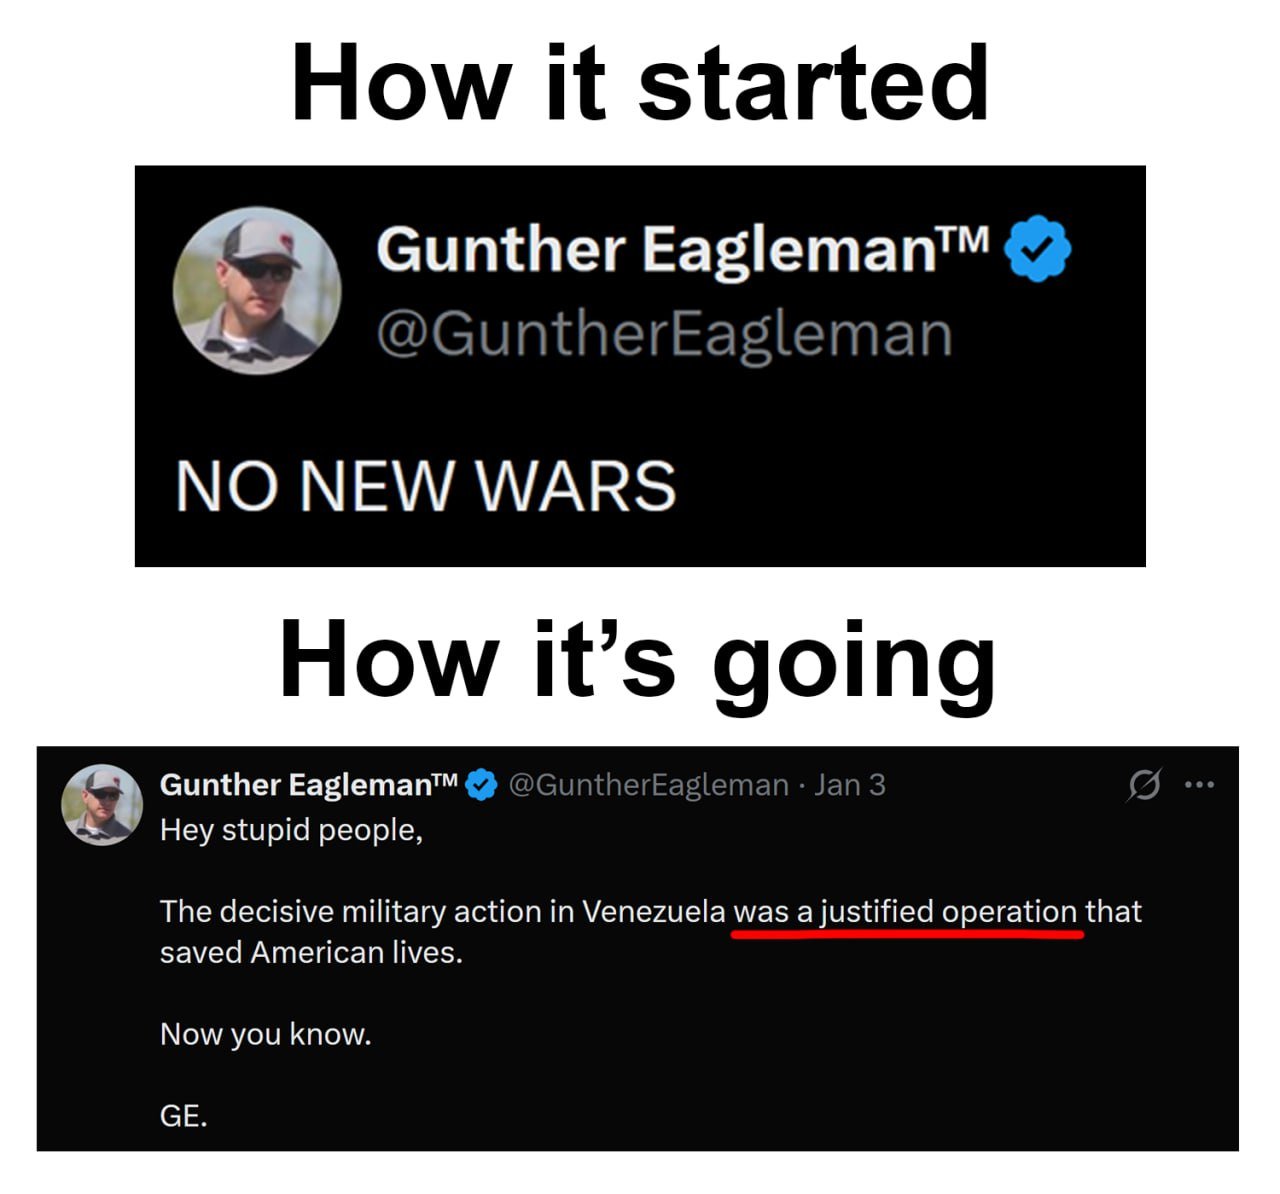Click the small verified badge before Jan 3
1280x1194 pixels.
click(482, 785)
